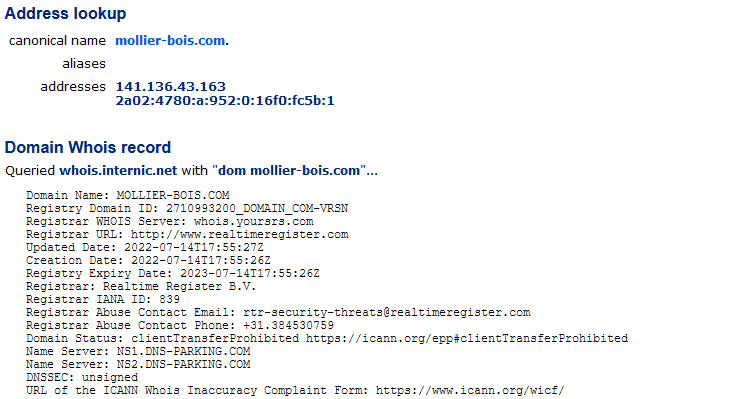The image size is (733, 399).
Task: Open the mollier-bois.com canonical name link
Action: coord(172,41)
